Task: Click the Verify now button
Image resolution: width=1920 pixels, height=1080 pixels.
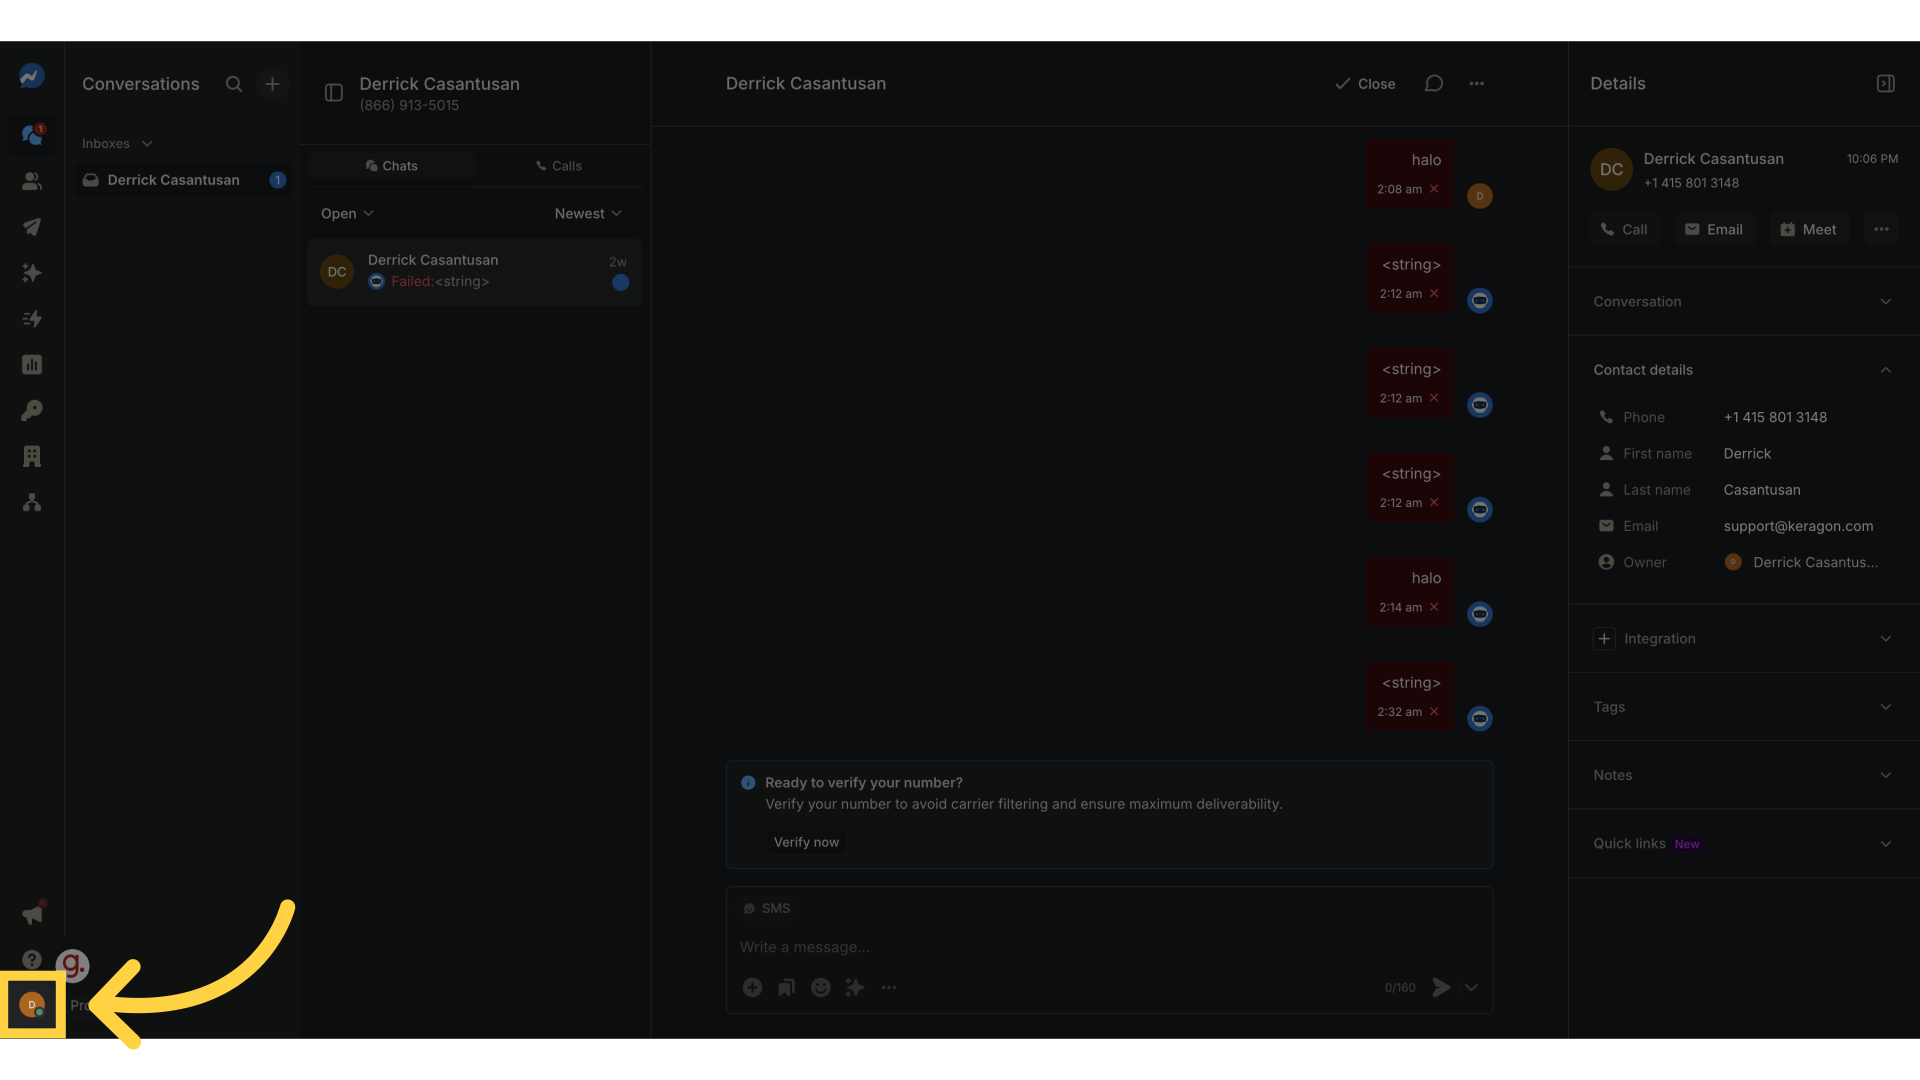Action: pos(806,843)
